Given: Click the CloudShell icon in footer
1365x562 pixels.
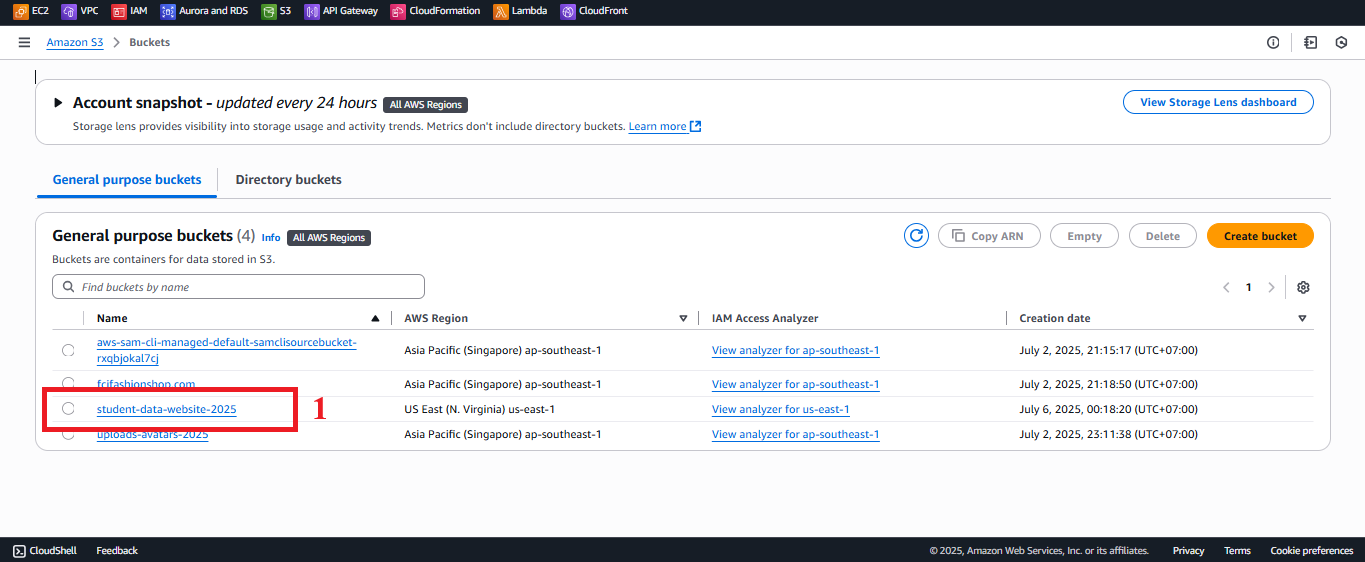Looking at the screenshot, I should 20,550.
